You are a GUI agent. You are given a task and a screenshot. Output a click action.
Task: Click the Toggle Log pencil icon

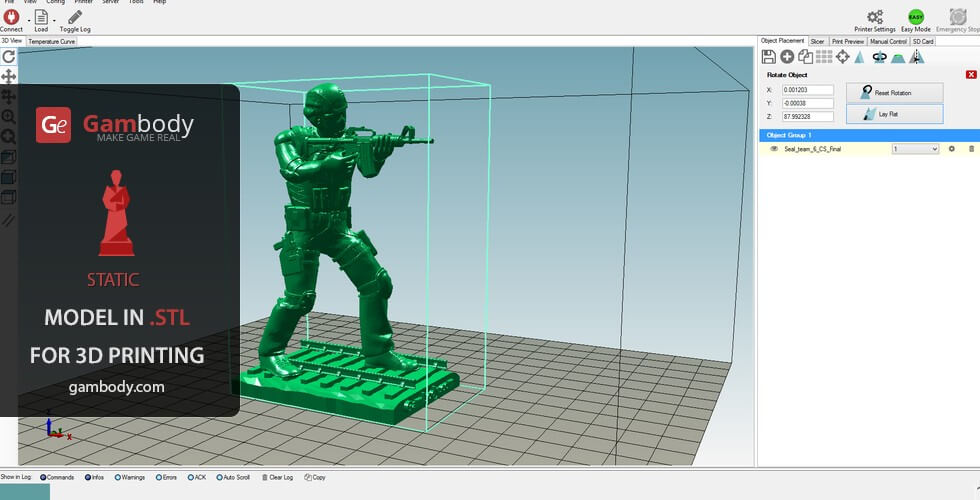[75, 17]
